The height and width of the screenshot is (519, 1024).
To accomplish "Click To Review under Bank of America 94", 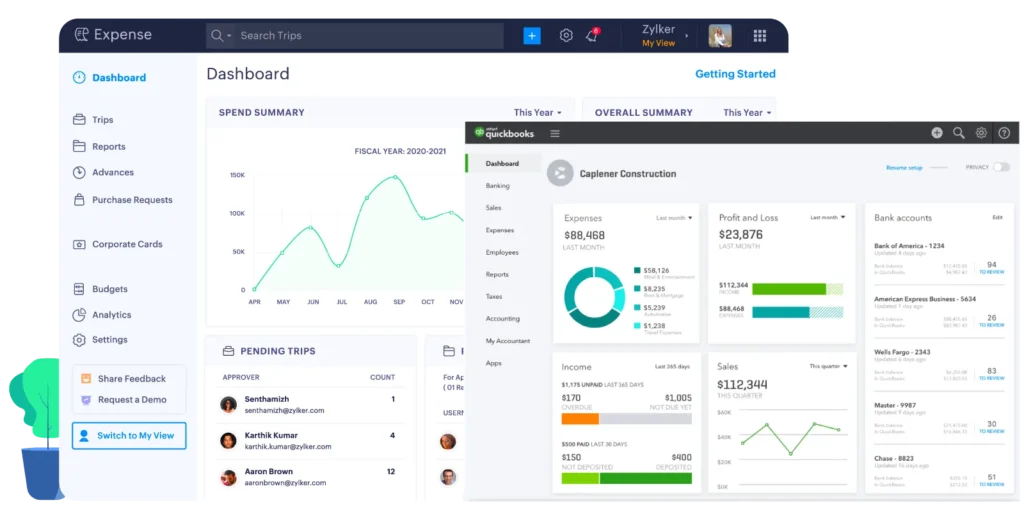I will (x=991, y=272).
